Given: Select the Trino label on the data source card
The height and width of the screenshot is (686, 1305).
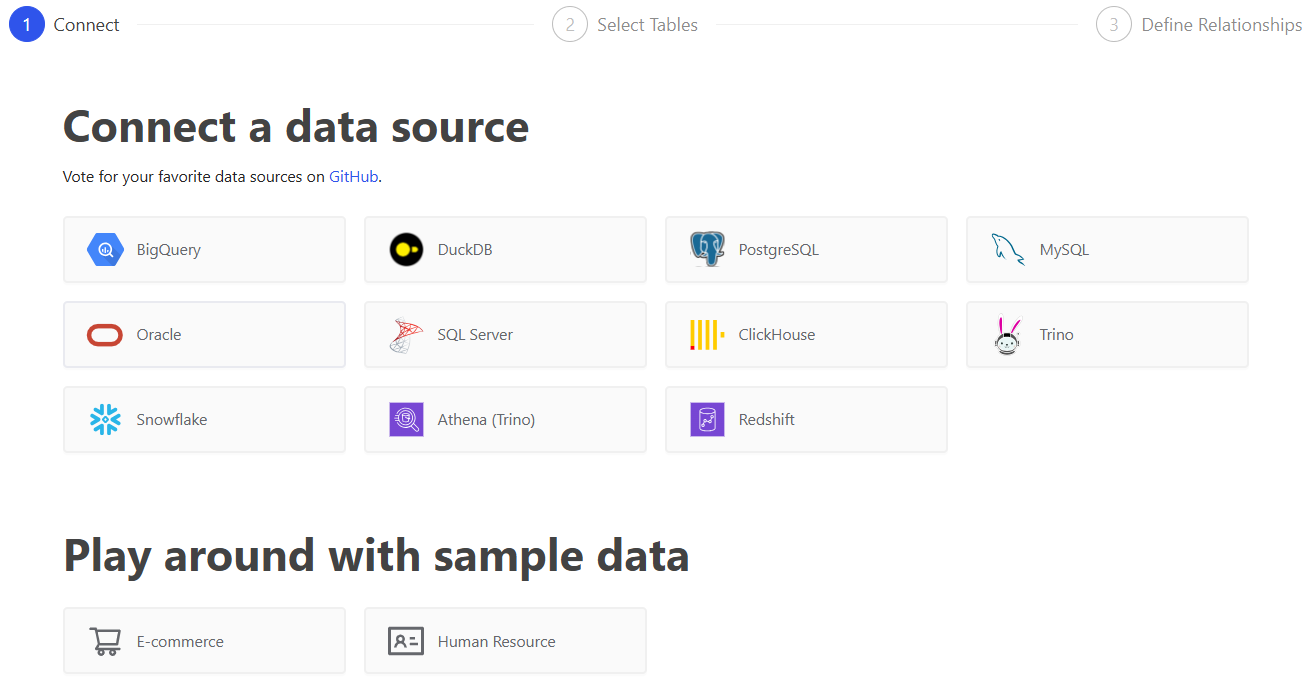Looking at the screenshot, I should pyautogui.click(x=1057, y=335).
